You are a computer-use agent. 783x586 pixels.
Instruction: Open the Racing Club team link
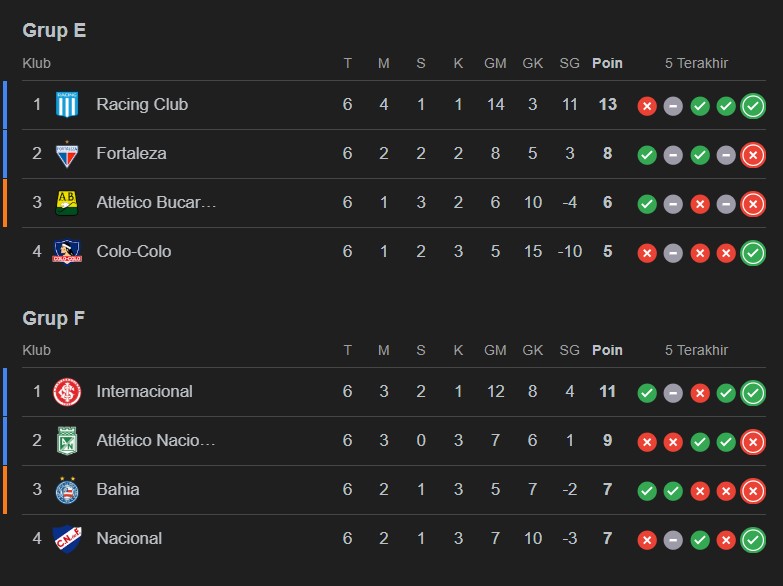142,105
